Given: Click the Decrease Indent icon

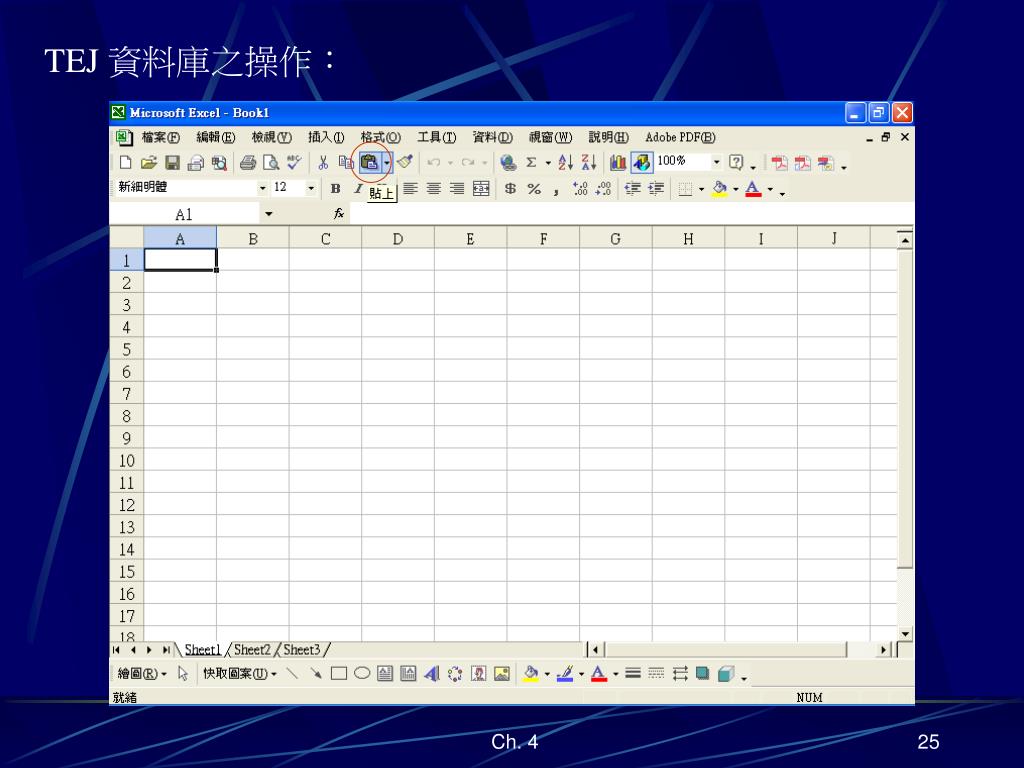Looking at the screenshot, I should pos(632,189).
